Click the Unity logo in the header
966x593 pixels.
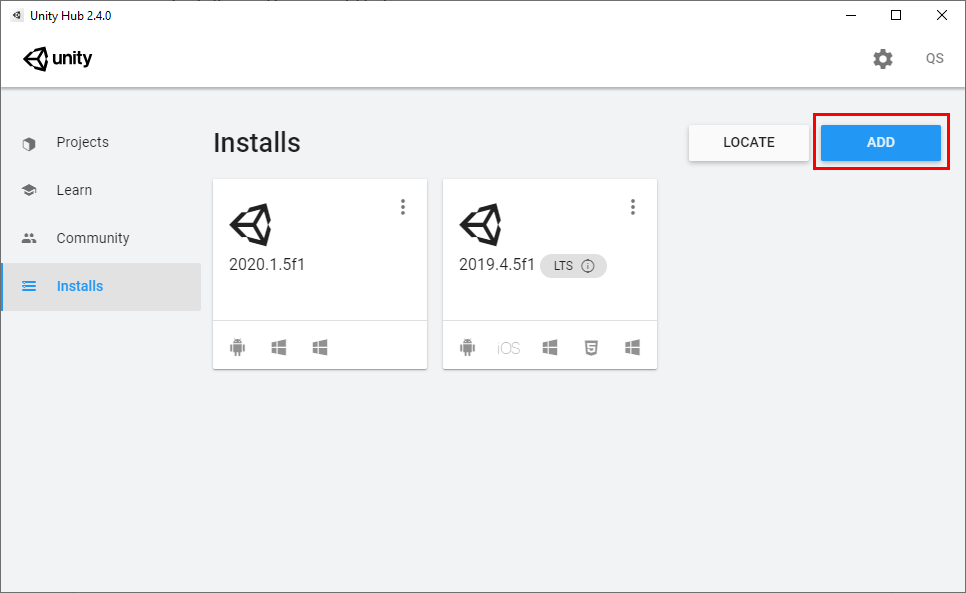tap(58, 59)
